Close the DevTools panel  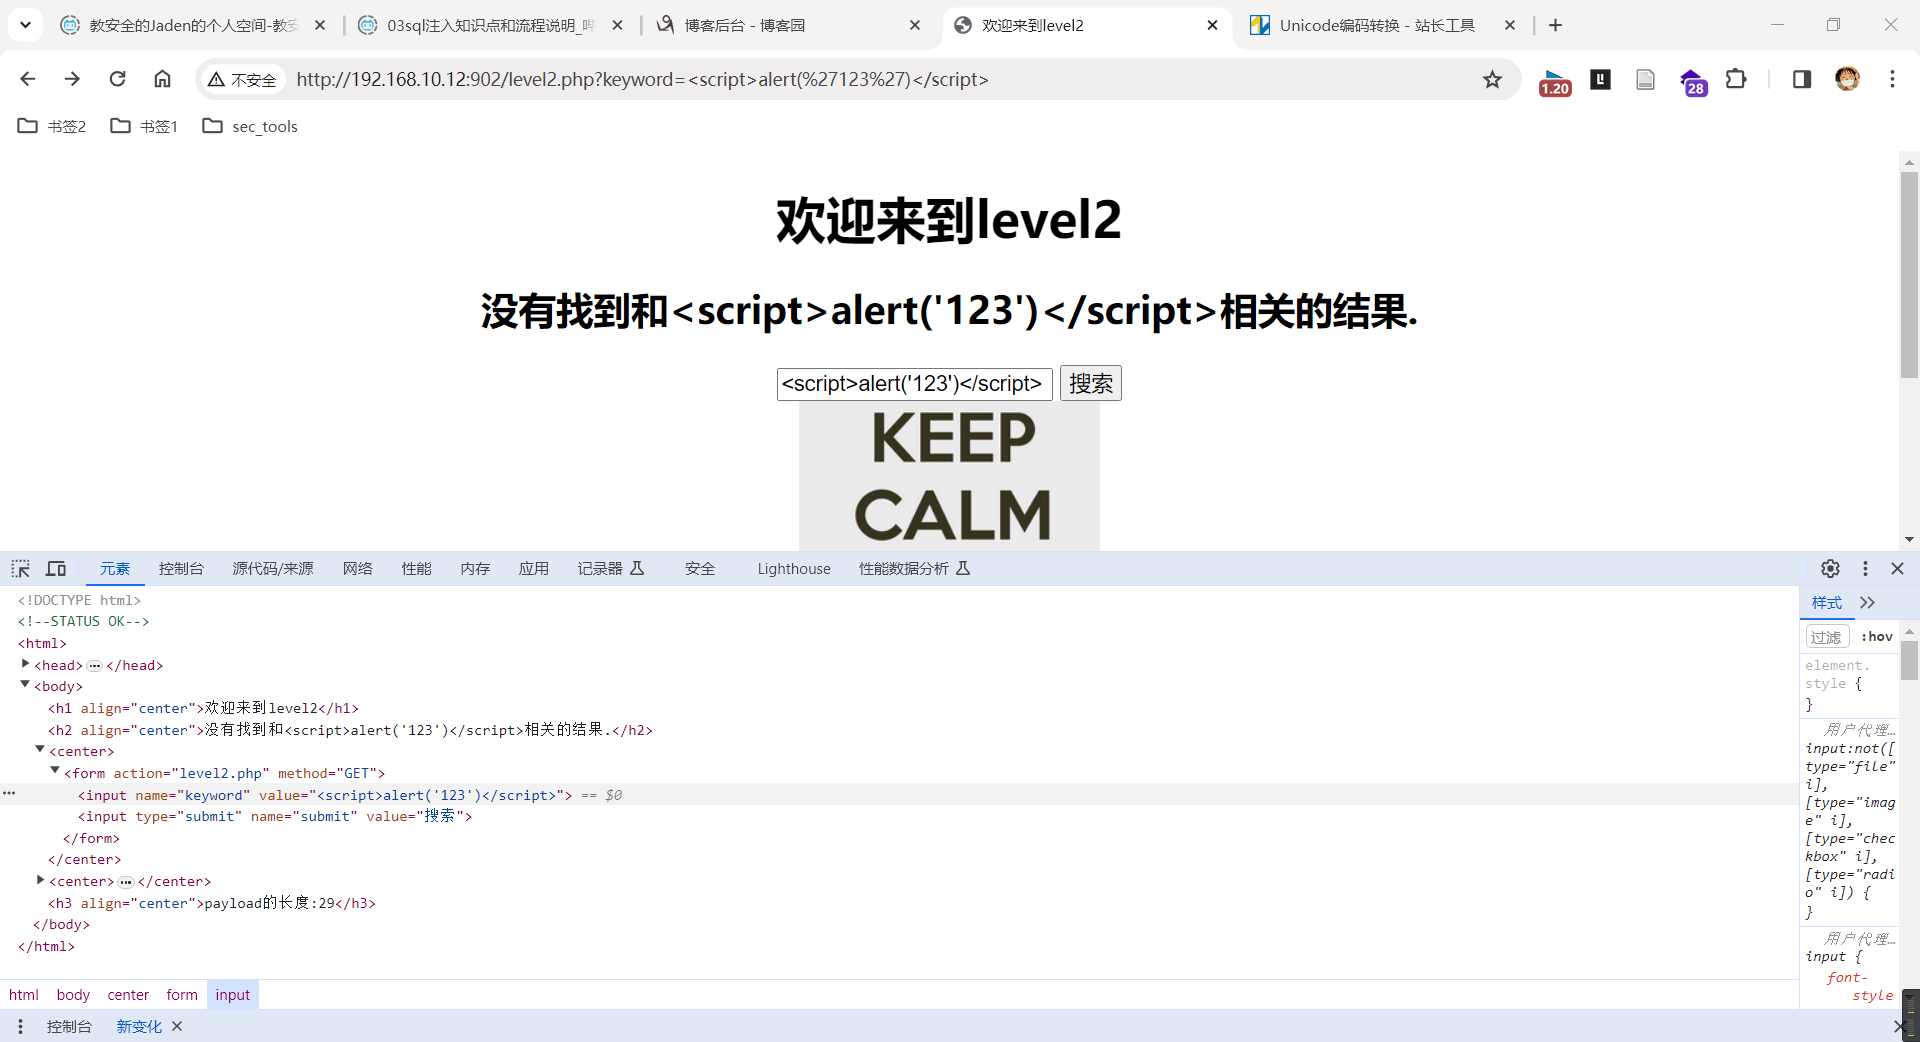click(1897, 568)
